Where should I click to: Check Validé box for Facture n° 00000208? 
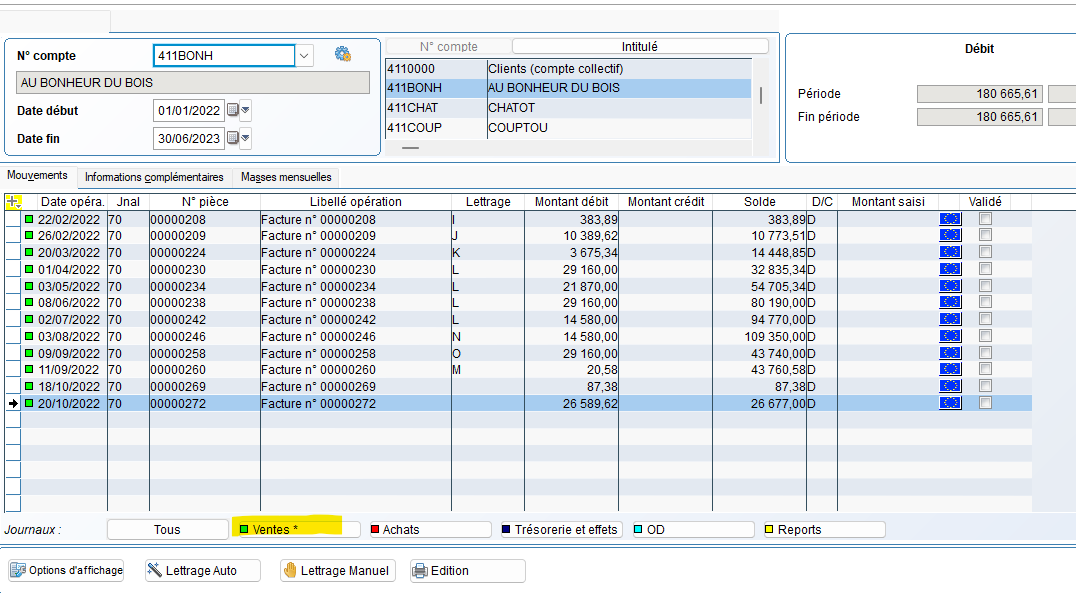click(x=985, y=219)
